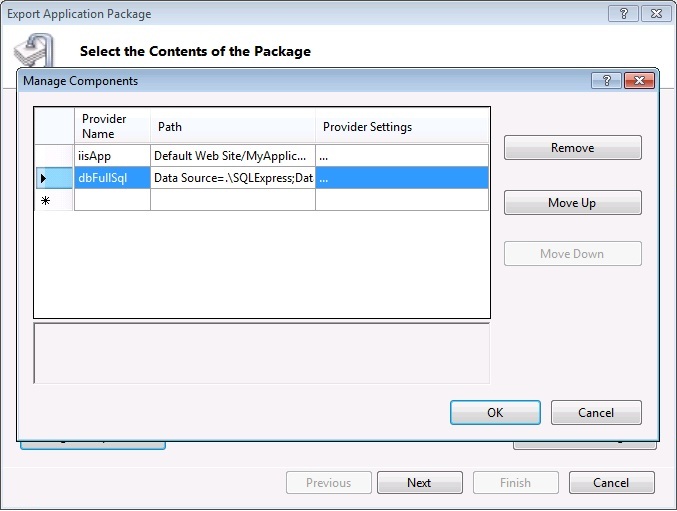The height and width of the screenshot is (511, 677).
Task: Click the empty new-row Provider Name cell
Action: pos(112,200)
